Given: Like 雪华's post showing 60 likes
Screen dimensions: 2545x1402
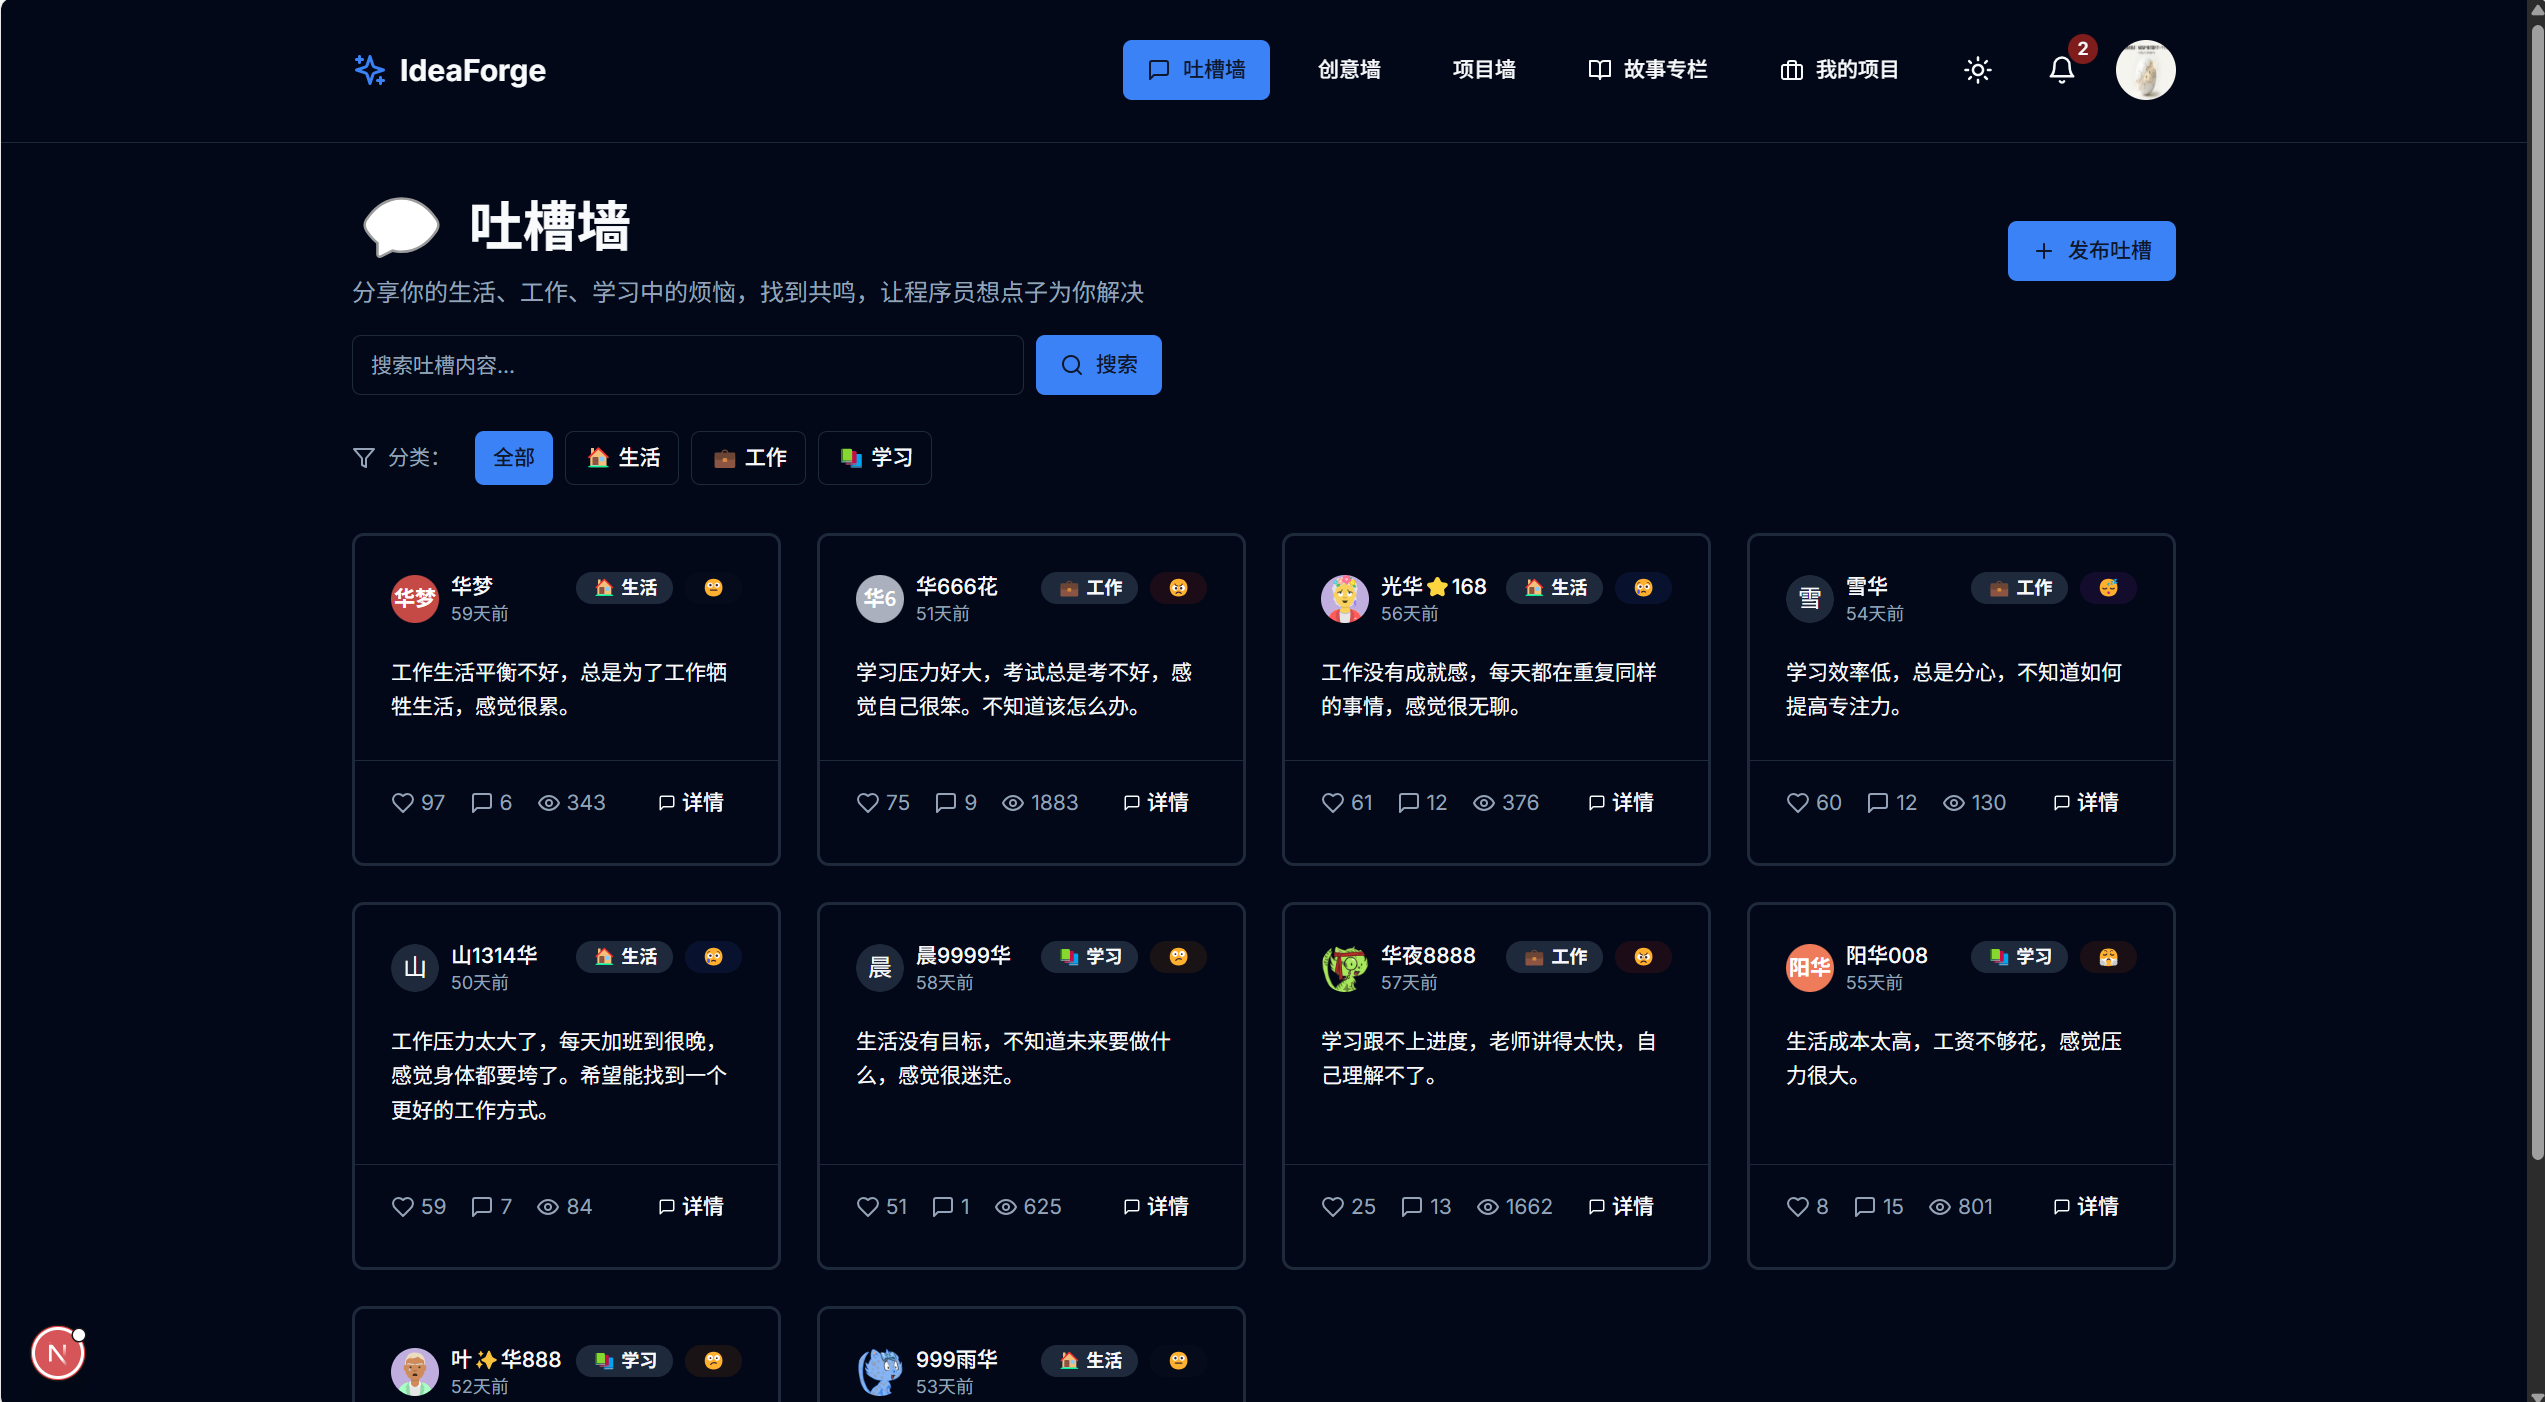Looking at the screenshot, I should pyautogui.click(x=1797, y=802).
